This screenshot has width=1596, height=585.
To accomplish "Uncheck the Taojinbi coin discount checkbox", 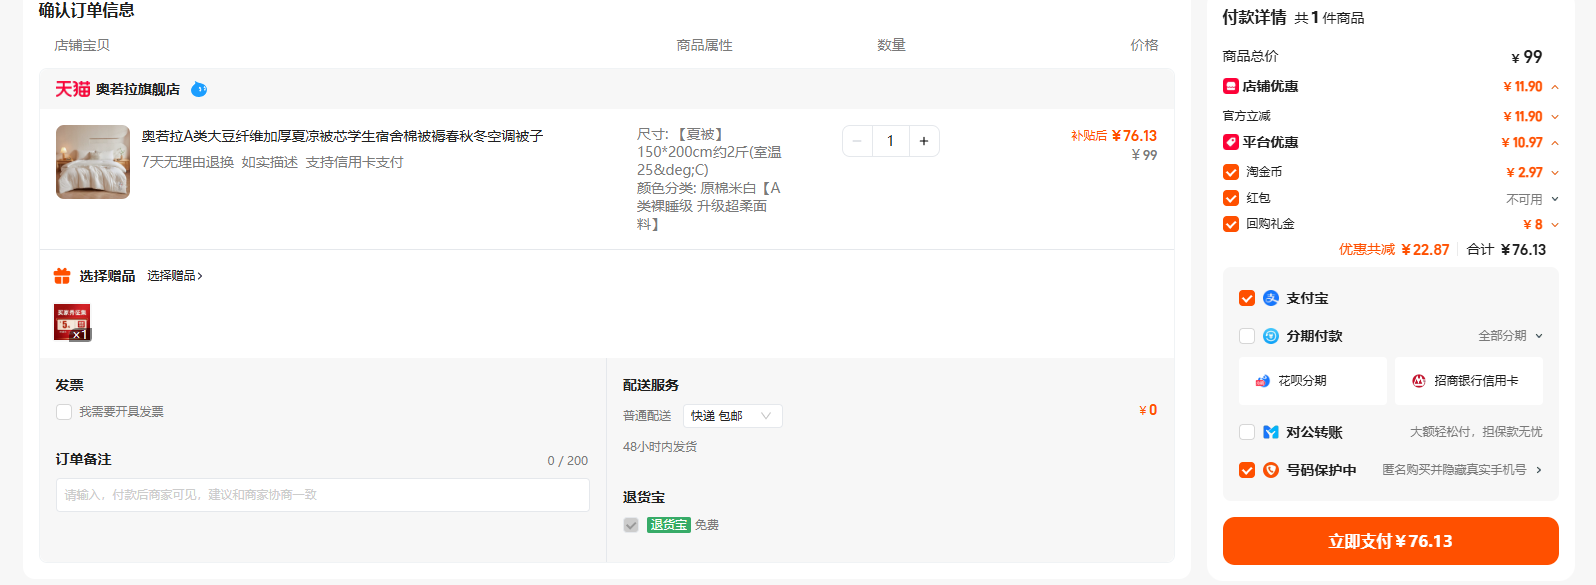I will [1231, 172].
